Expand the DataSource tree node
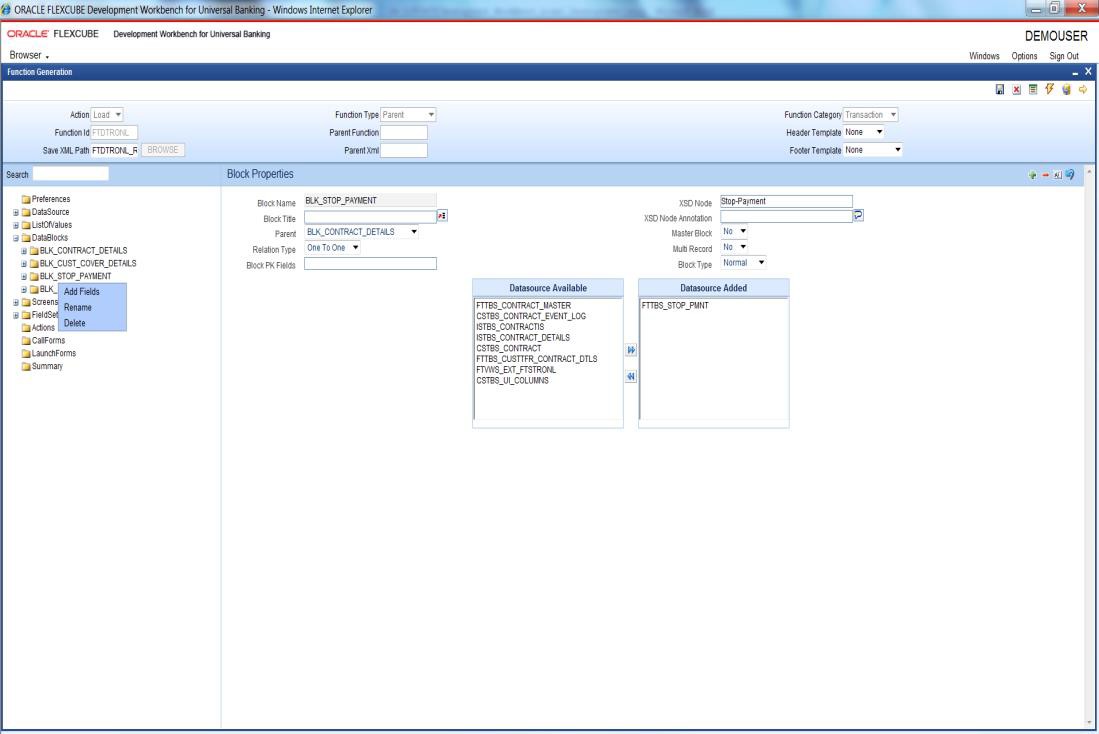Screen dimensions: 1099x734 coord(16,212)
